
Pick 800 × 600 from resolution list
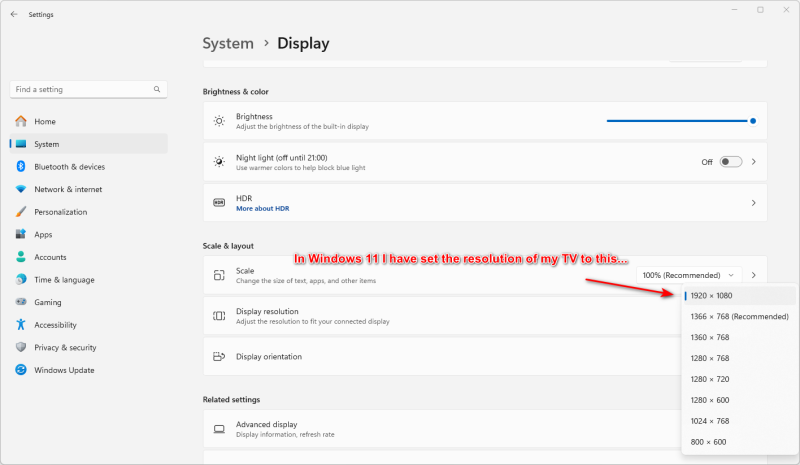[x=708, y=442]
